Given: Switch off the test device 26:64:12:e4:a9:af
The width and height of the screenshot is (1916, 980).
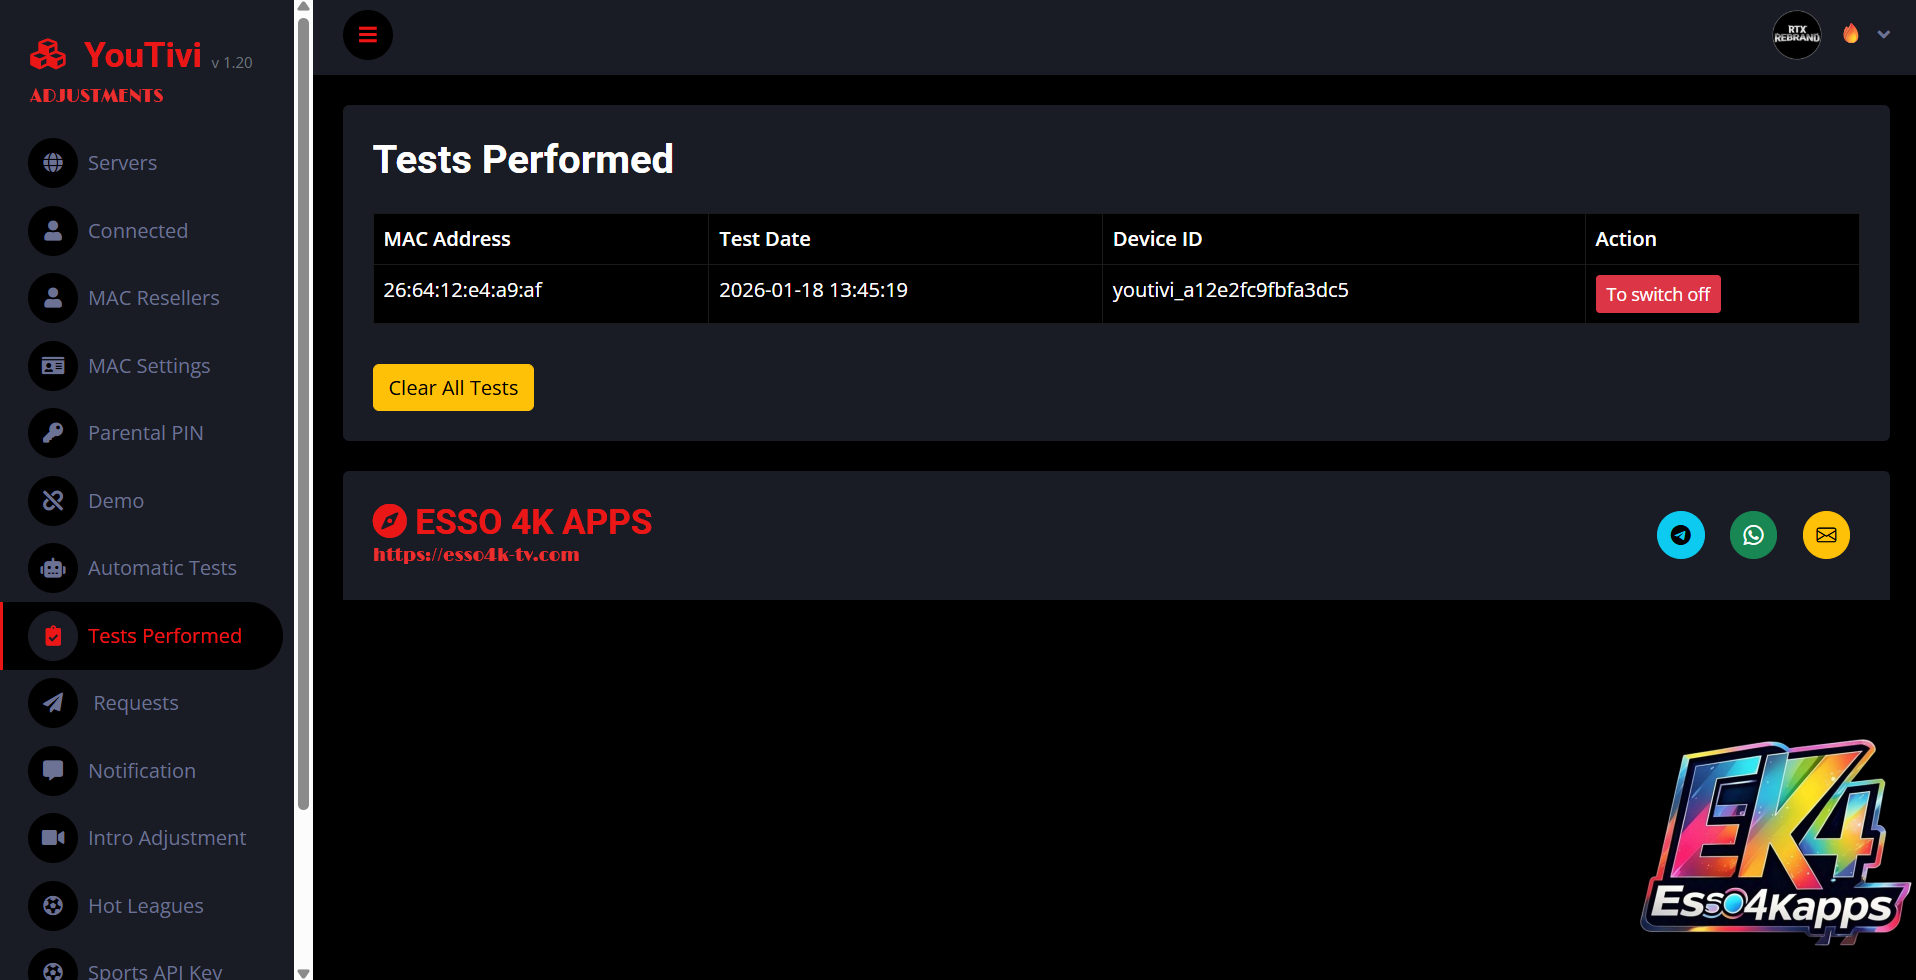Looking at the screenshot, I should pyautogui.click(x=1657, y=294).
